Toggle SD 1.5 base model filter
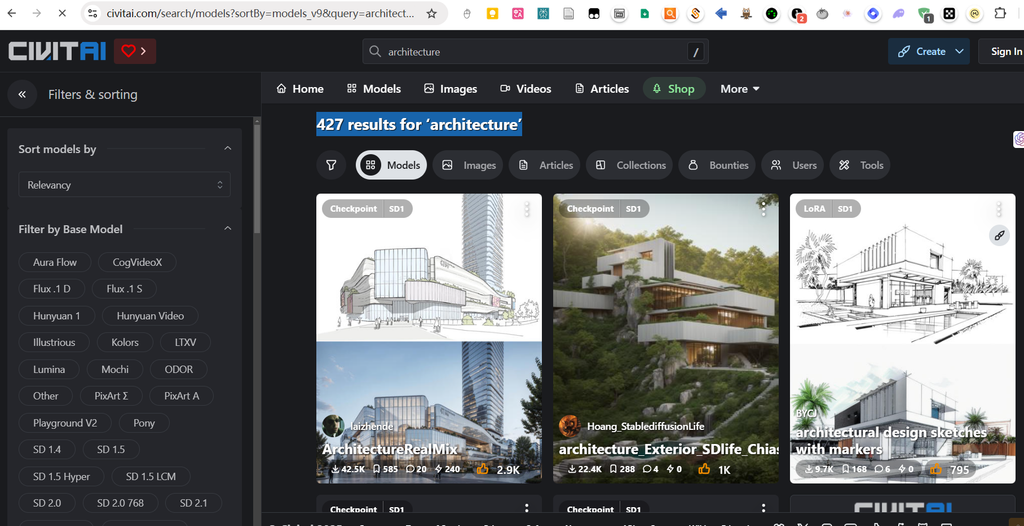Screen dimensions: 1024x526 pyautogui.click(x=110, y=450)
